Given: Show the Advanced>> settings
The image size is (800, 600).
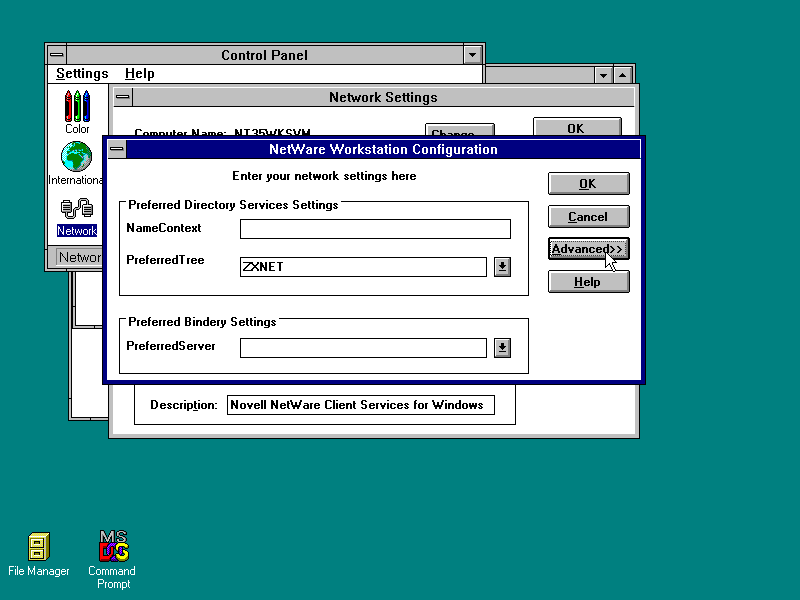Looking at the screenshot, I should [589, 249].
